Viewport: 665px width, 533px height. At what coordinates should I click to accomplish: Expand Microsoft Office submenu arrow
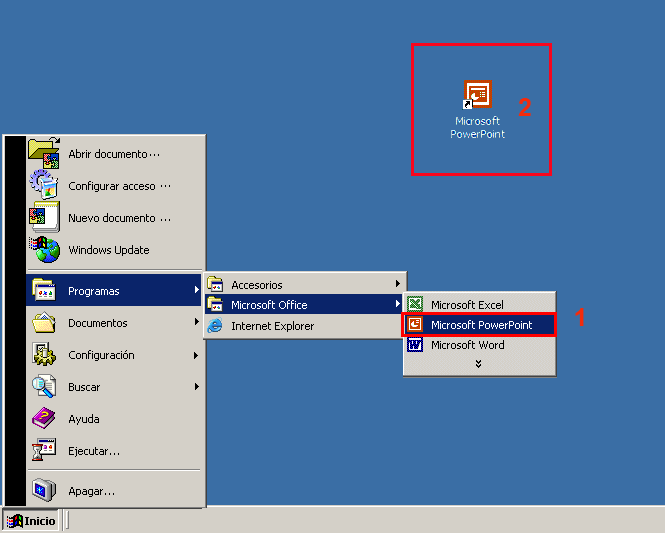pos(397,304)
